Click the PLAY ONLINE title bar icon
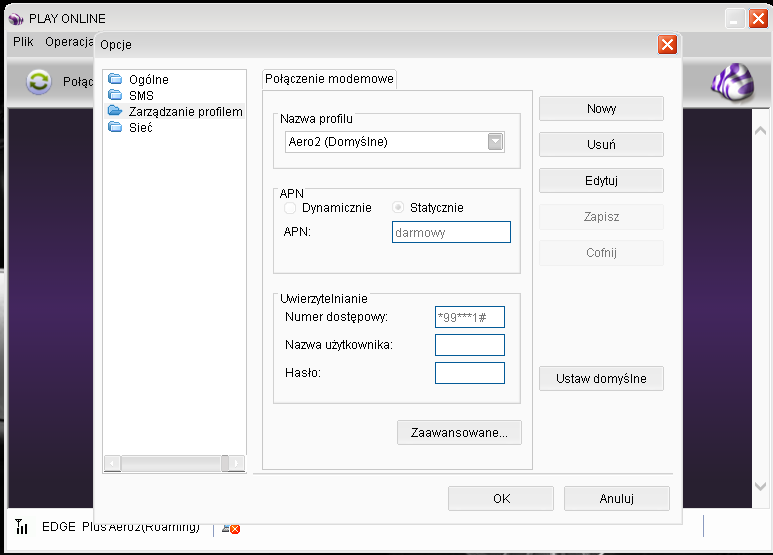This screenshot has width=773, height=555. point(15,19)
